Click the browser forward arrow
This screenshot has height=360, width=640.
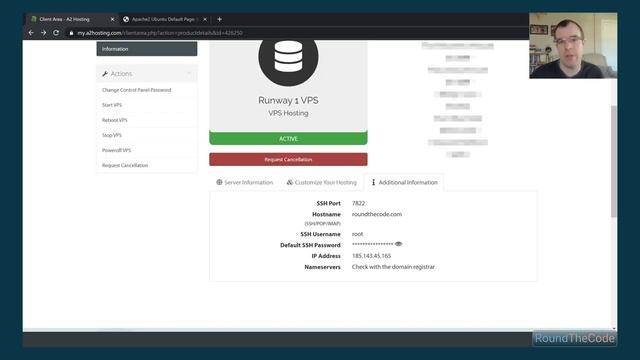(x=44, y=33)
